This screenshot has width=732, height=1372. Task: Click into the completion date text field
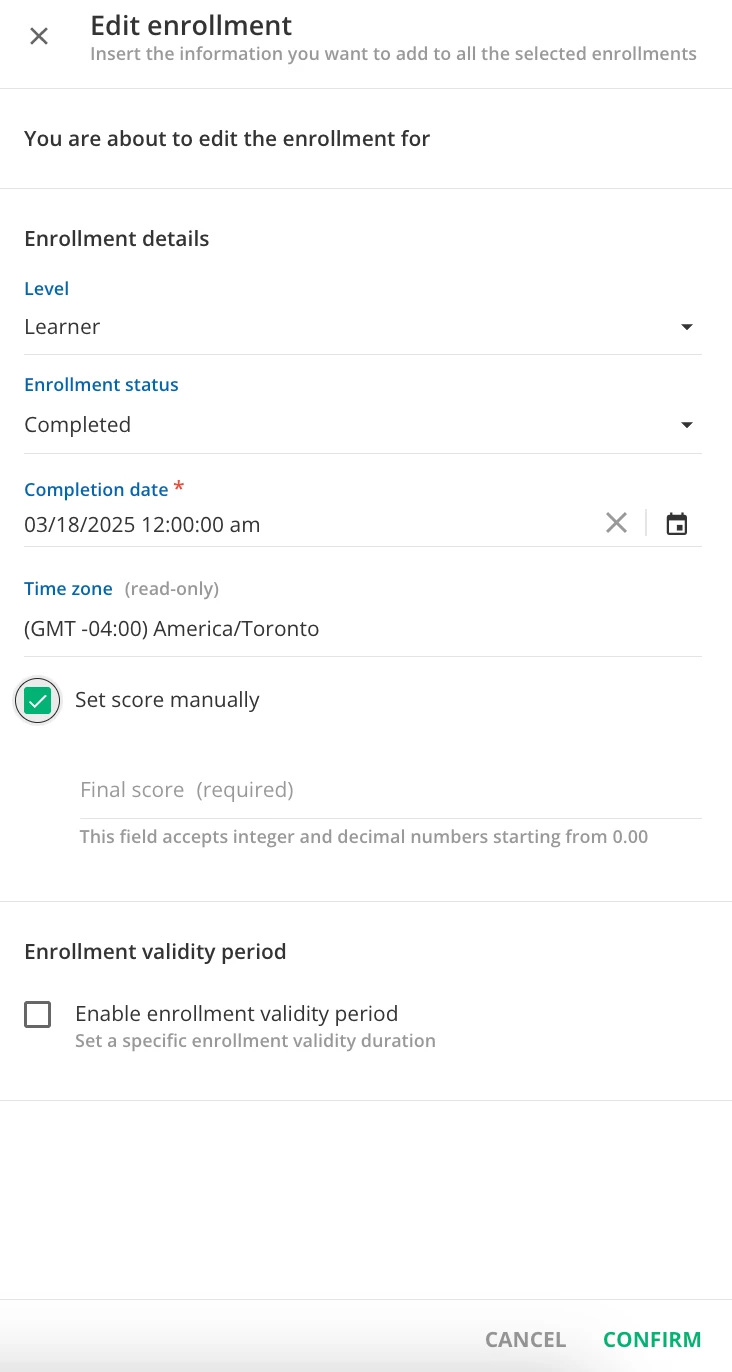pos(300,524)
